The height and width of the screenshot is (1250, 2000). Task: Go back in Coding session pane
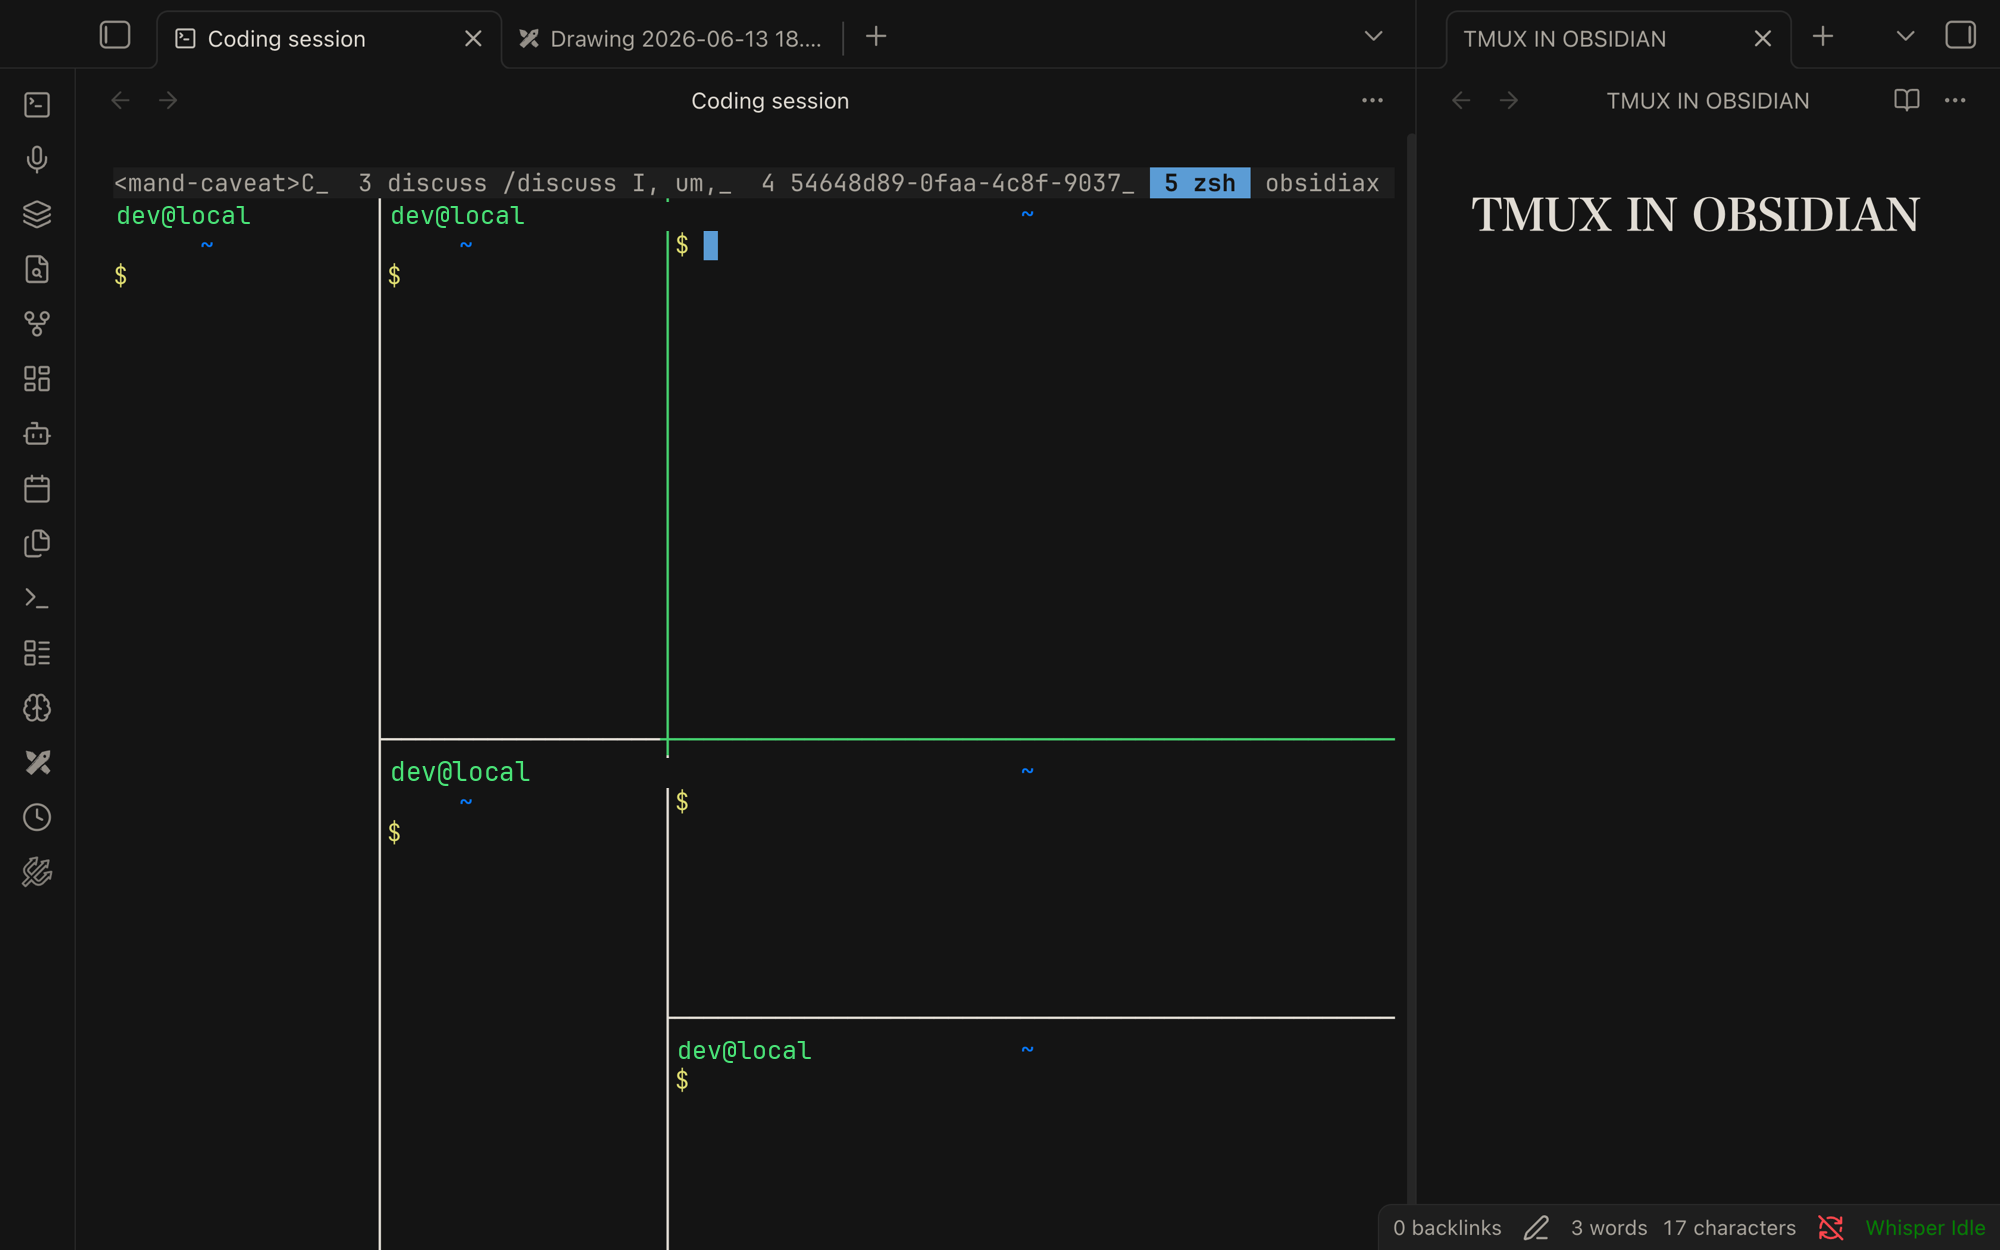tap(120, 101)
